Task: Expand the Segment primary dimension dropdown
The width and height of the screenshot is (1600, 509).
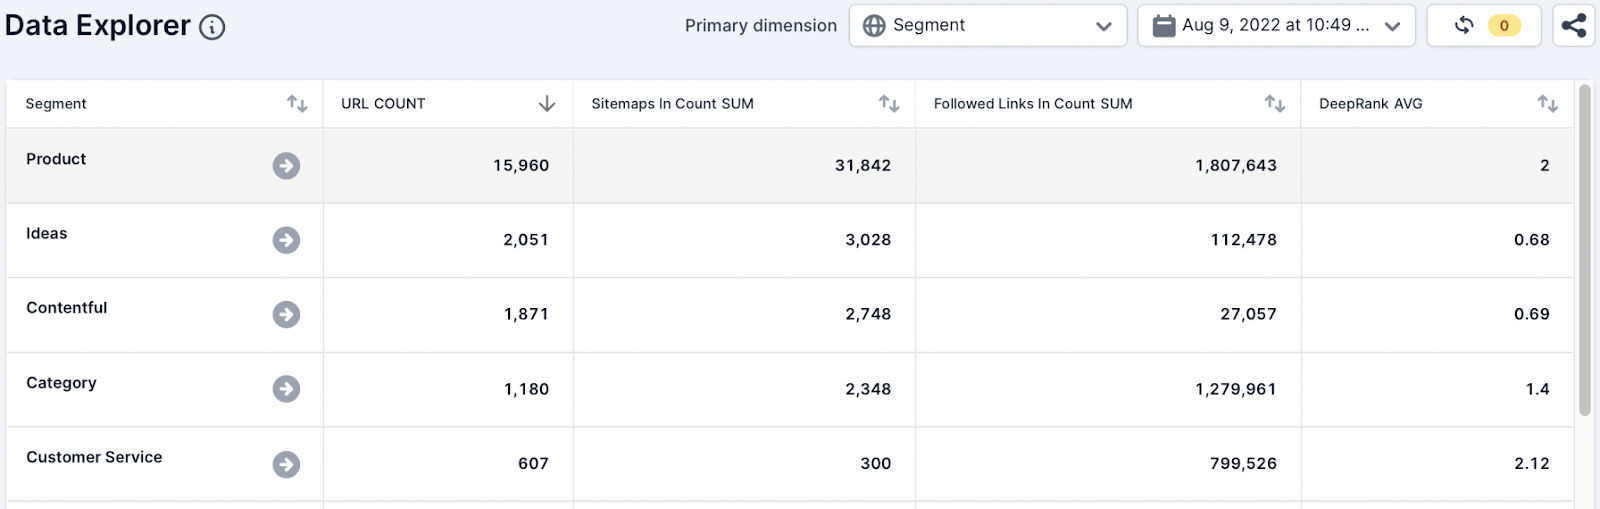Action: coord(987,26)
